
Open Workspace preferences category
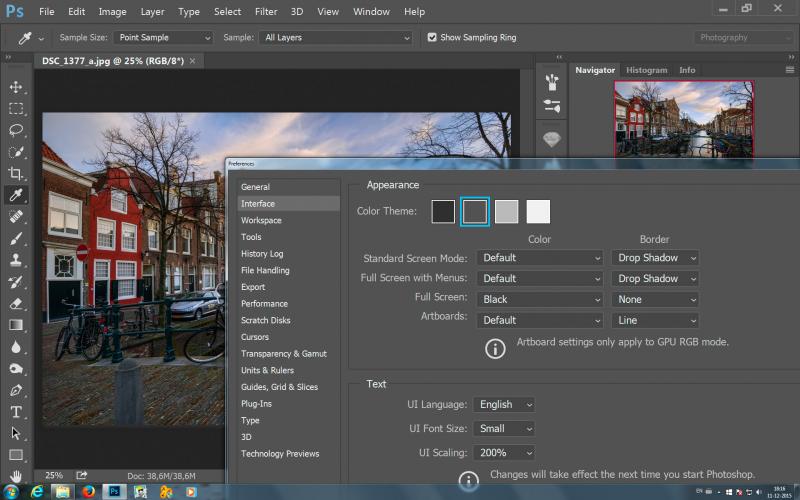pos(288,220)
